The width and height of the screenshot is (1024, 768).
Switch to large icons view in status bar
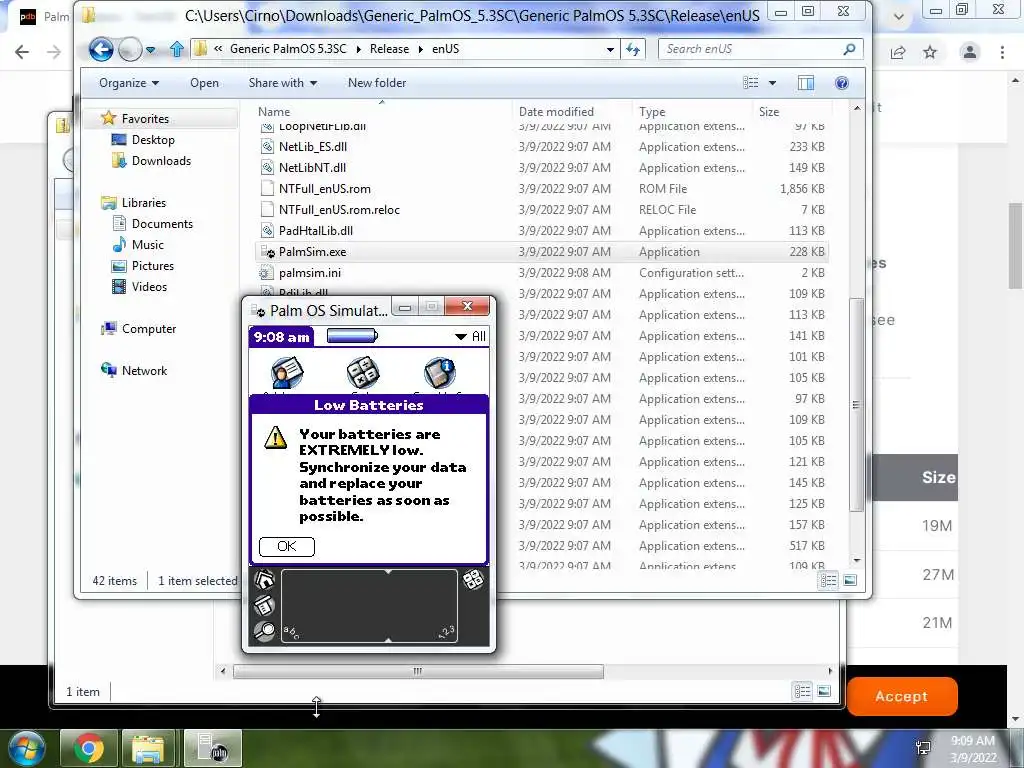click(x=850, y=581)
